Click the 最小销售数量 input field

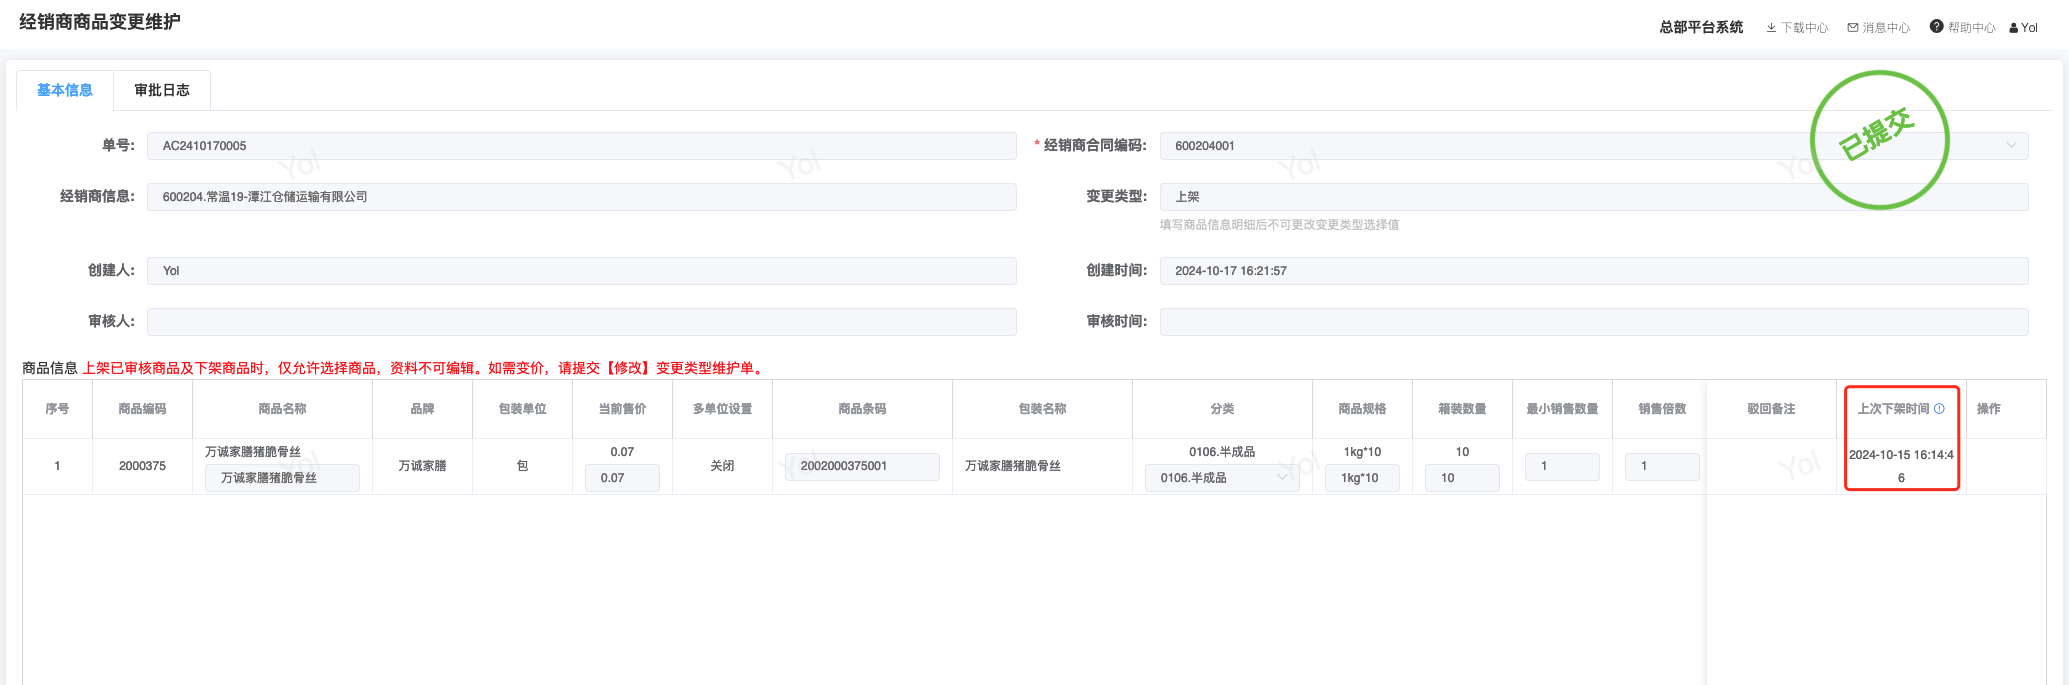(x=1562, y=466)
